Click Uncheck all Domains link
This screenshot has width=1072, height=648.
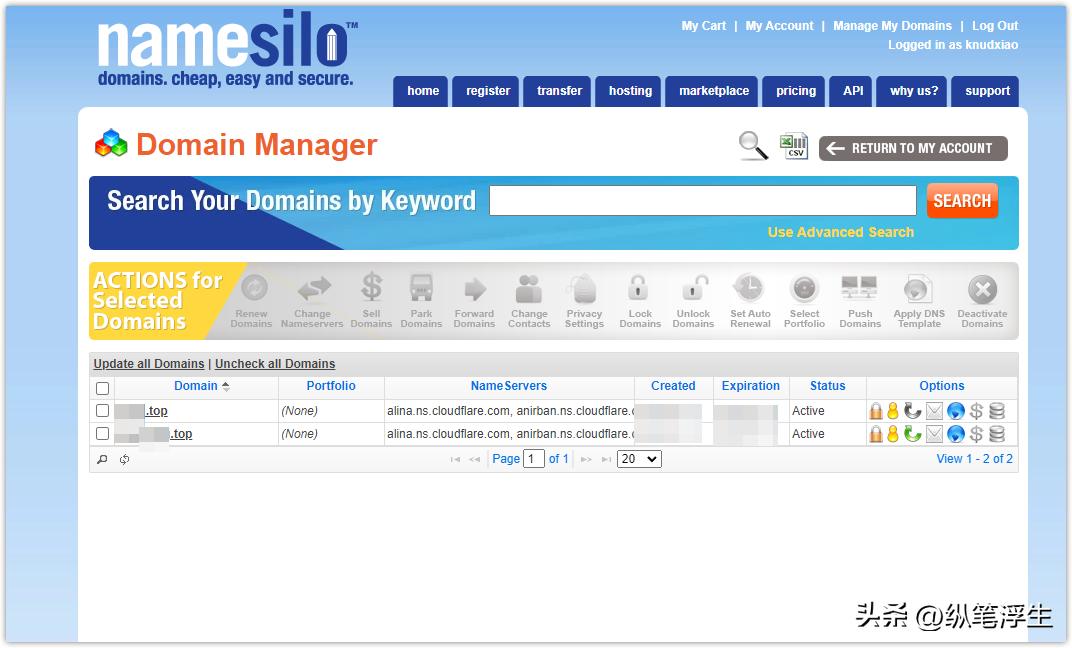click(x=275, y=364)
